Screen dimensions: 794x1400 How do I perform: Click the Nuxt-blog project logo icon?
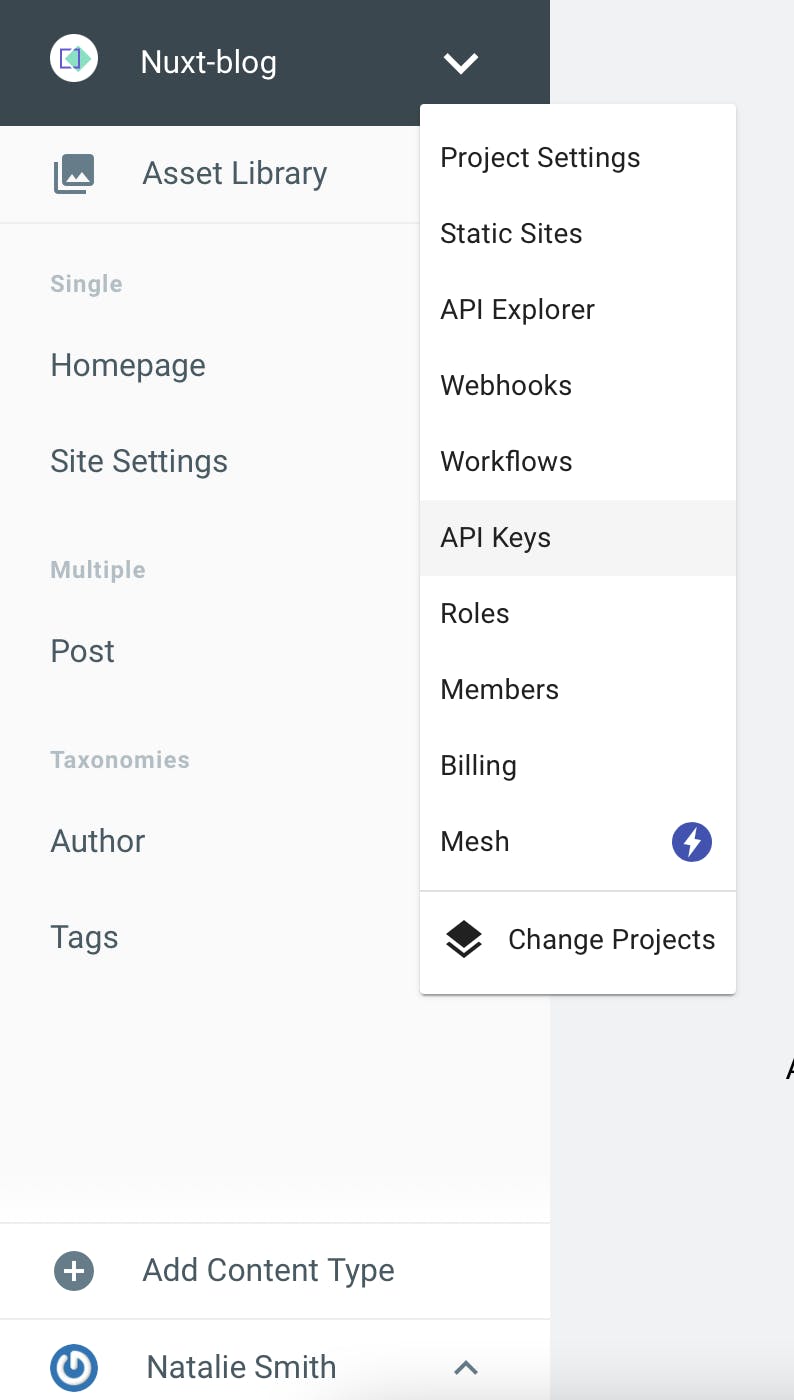tap(74, 59)
